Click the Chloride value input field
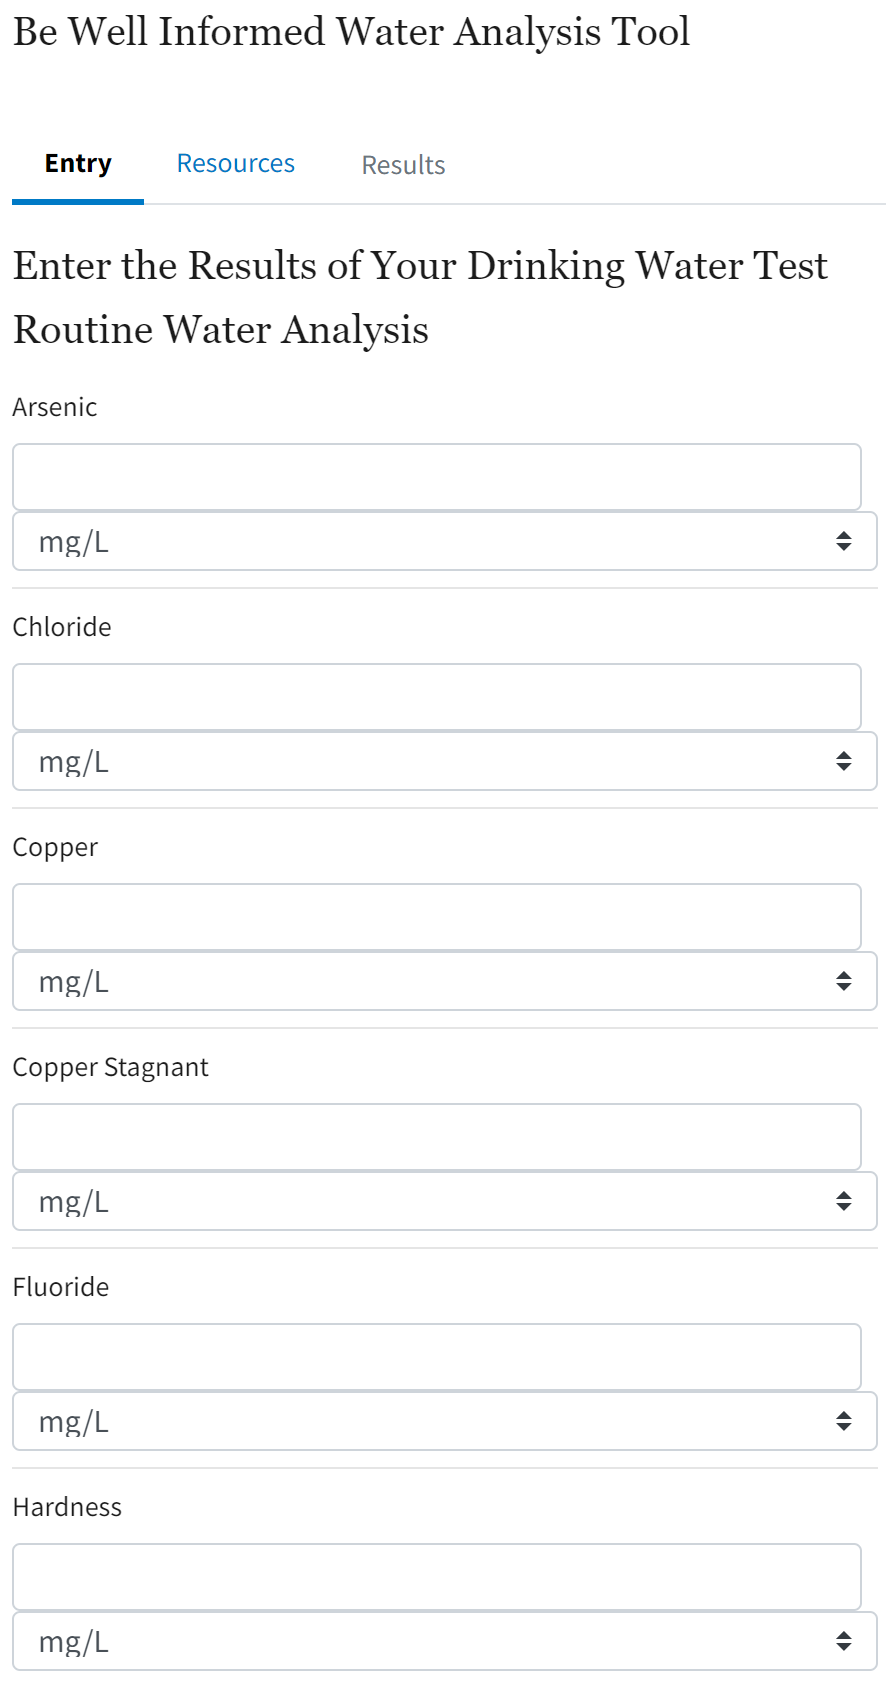Image resolution: width=886 pixels, height=1682 pixels. 437,697
